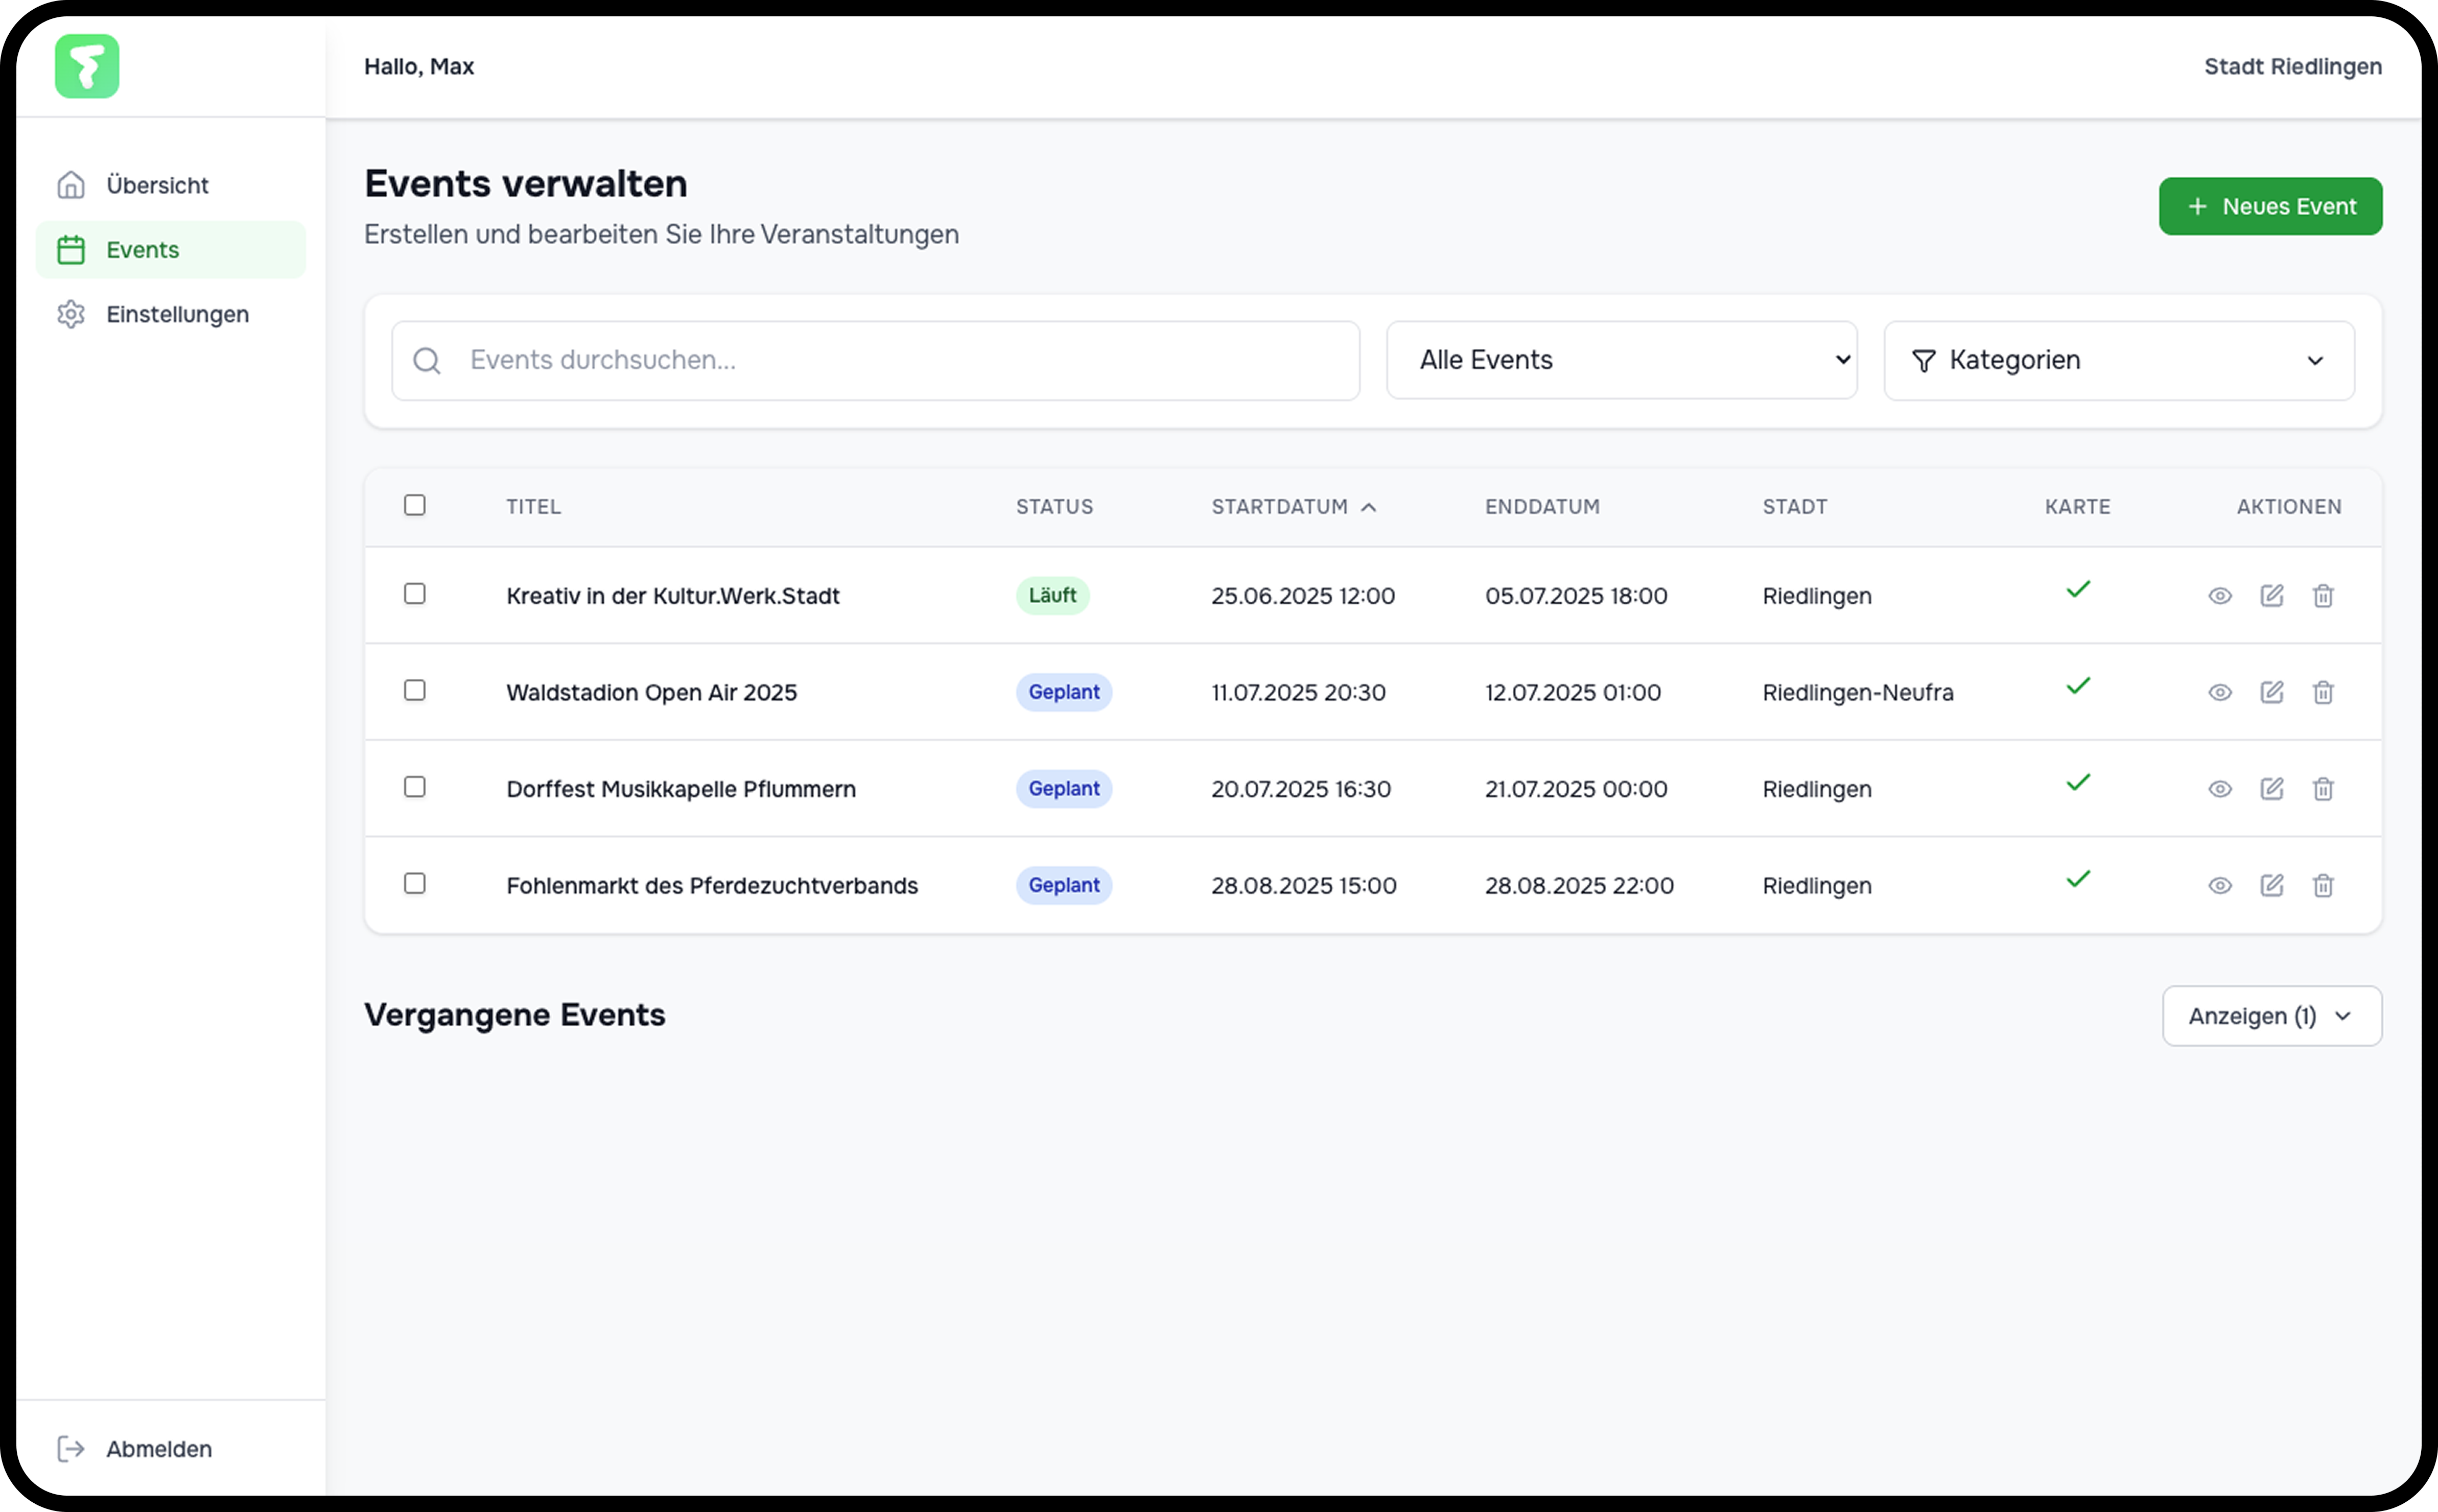Open Einstellungen from the sidebar menu

coord(177,313)
